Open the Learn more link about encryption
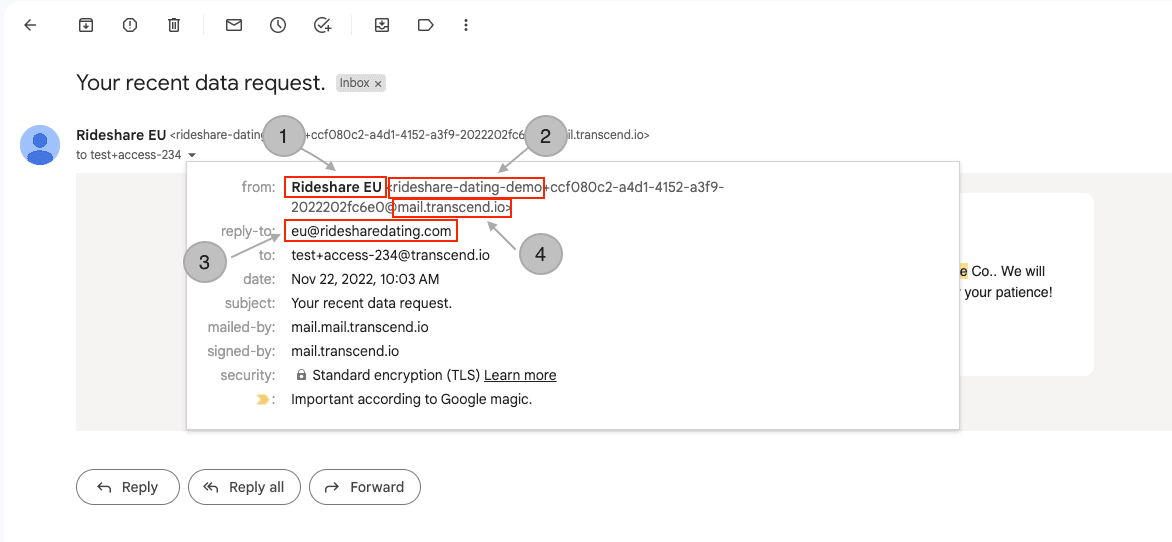This screenshot has width=1172, height=542. click(520, 375)
